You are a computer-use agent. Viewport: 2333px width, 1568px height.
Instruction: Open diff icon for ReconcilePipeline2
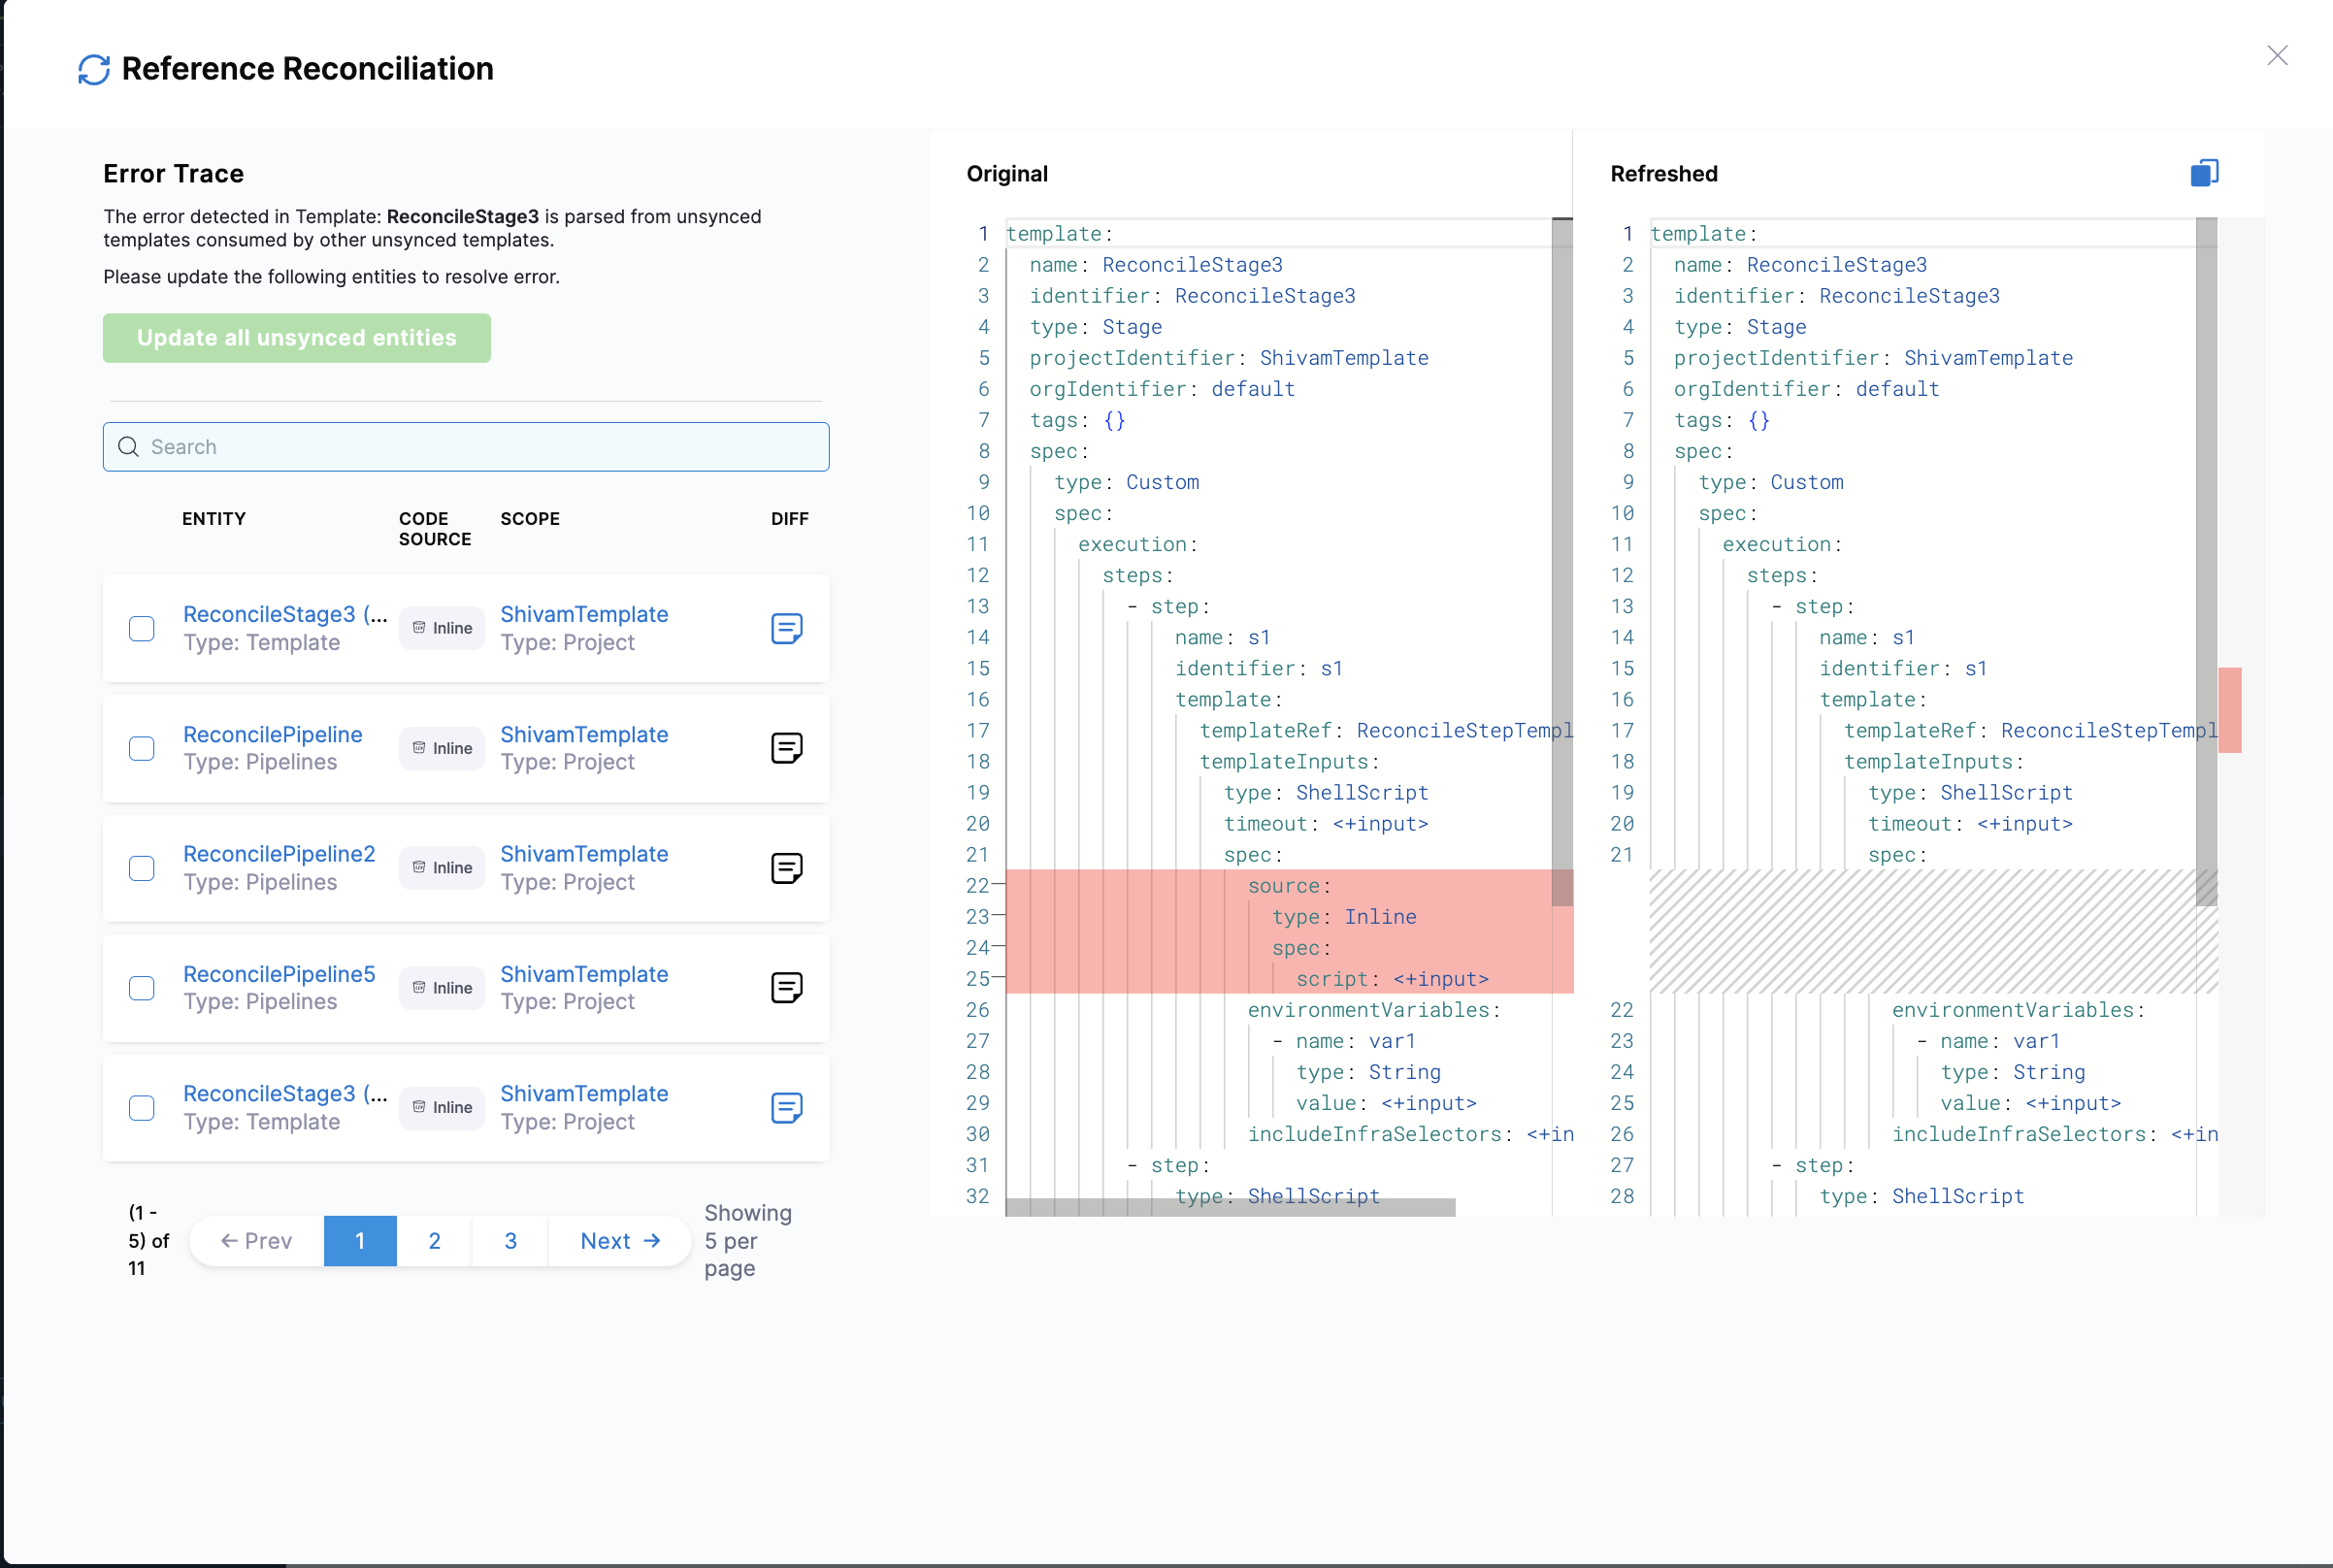(x=786, y=868)
